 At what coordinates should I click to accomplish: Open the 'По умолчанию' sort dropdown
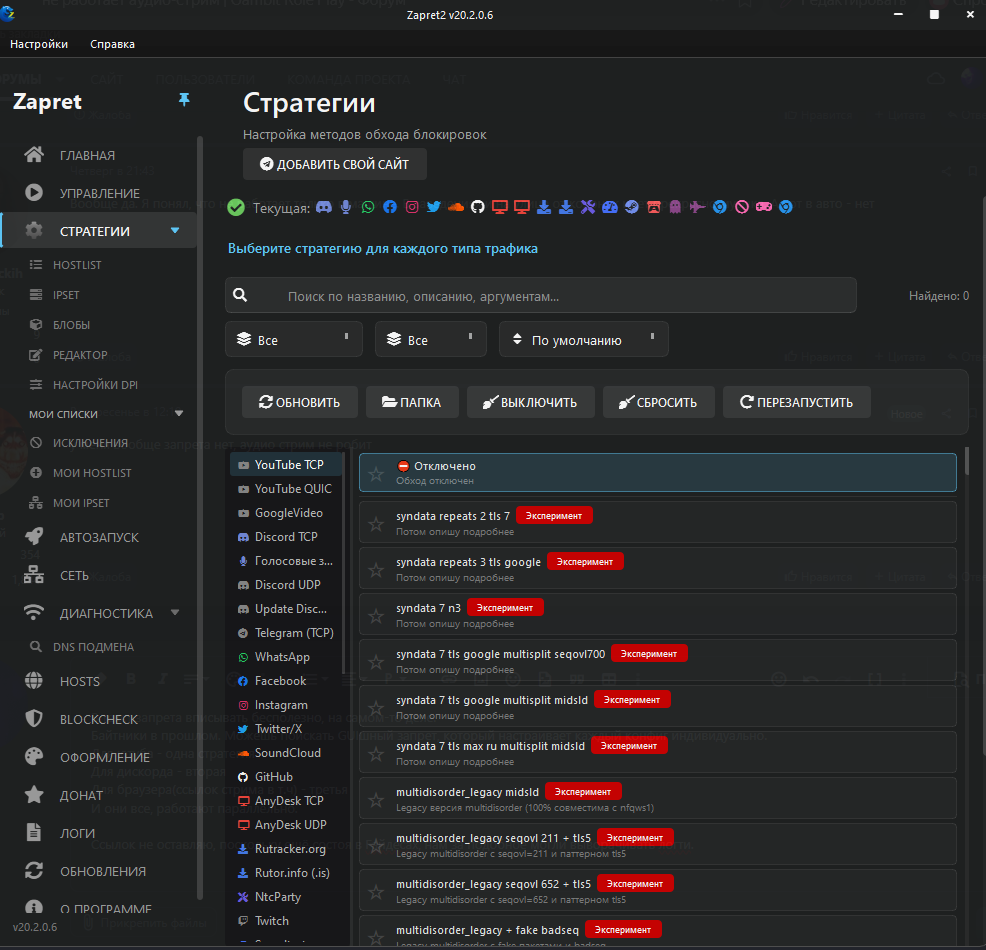[583, 340]
